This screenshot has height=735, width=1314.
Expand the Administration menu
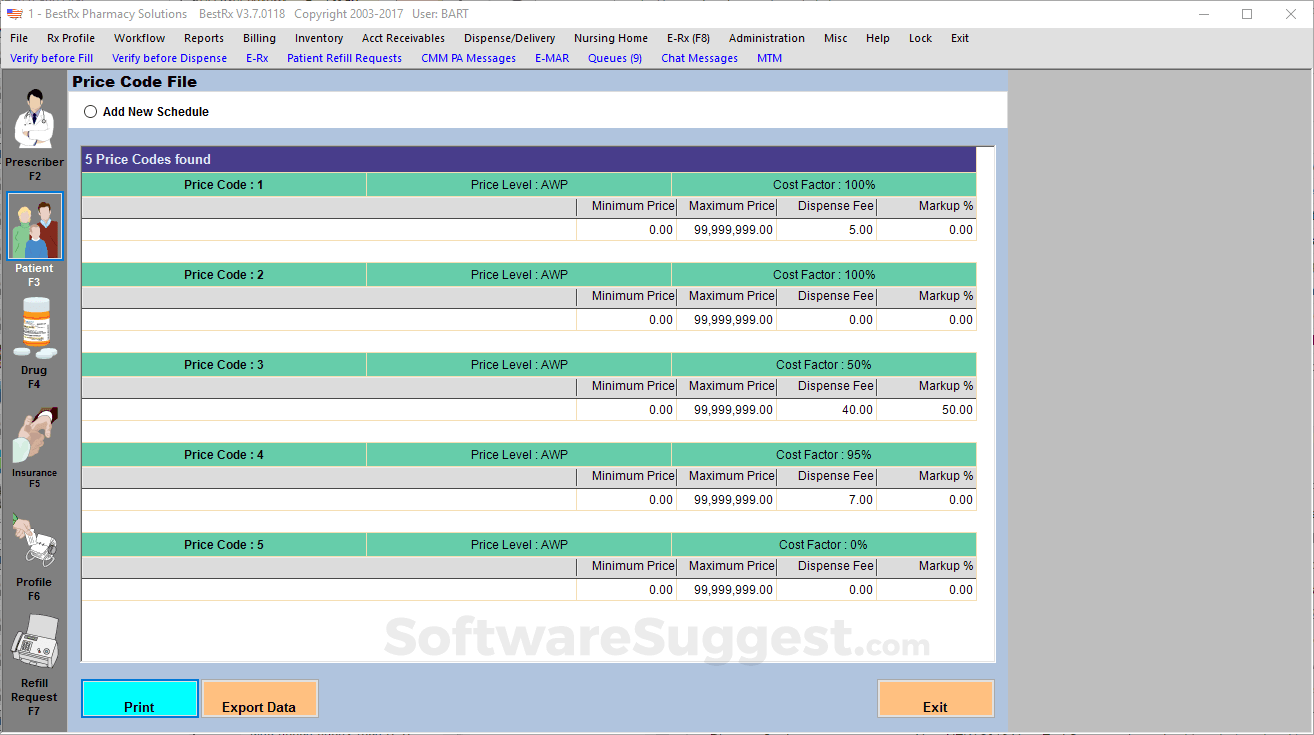tap(766, 38)
